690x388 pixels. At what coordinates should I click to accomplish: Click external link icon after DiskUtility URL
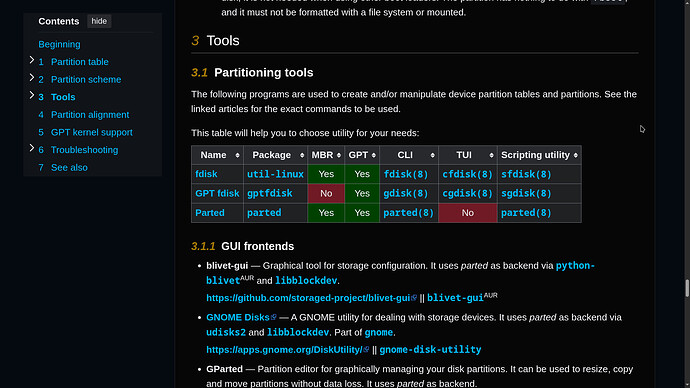(366, 349)
